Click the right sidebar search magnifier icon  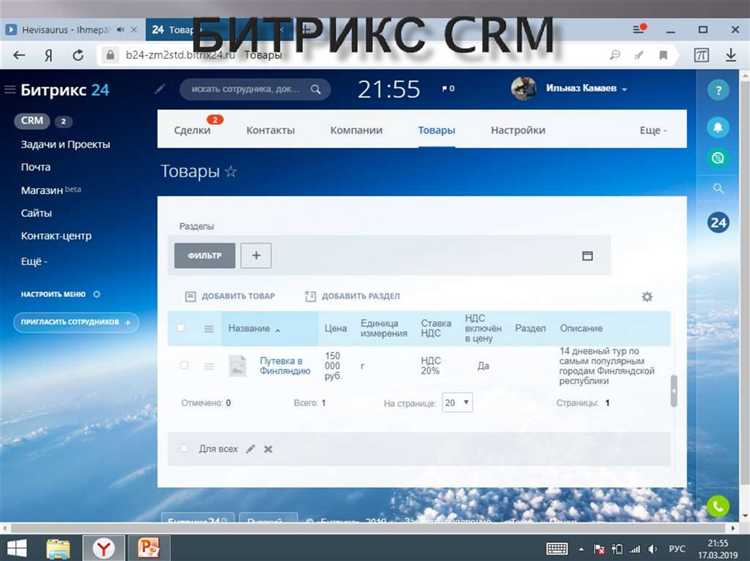[x=718, y=188]
